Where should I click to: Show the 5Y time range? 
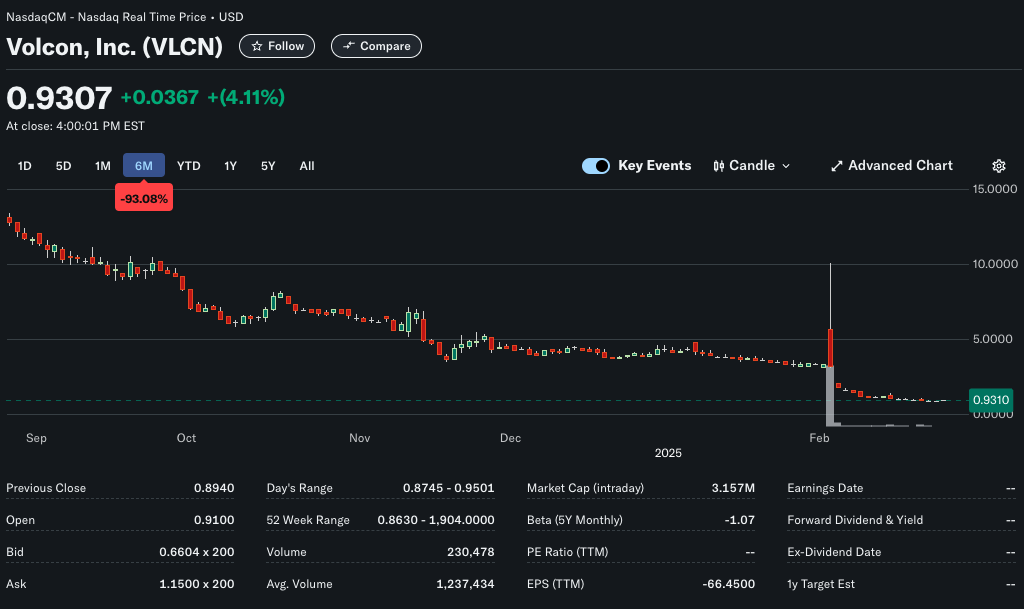pyautogui.click(x=268, y=166)
